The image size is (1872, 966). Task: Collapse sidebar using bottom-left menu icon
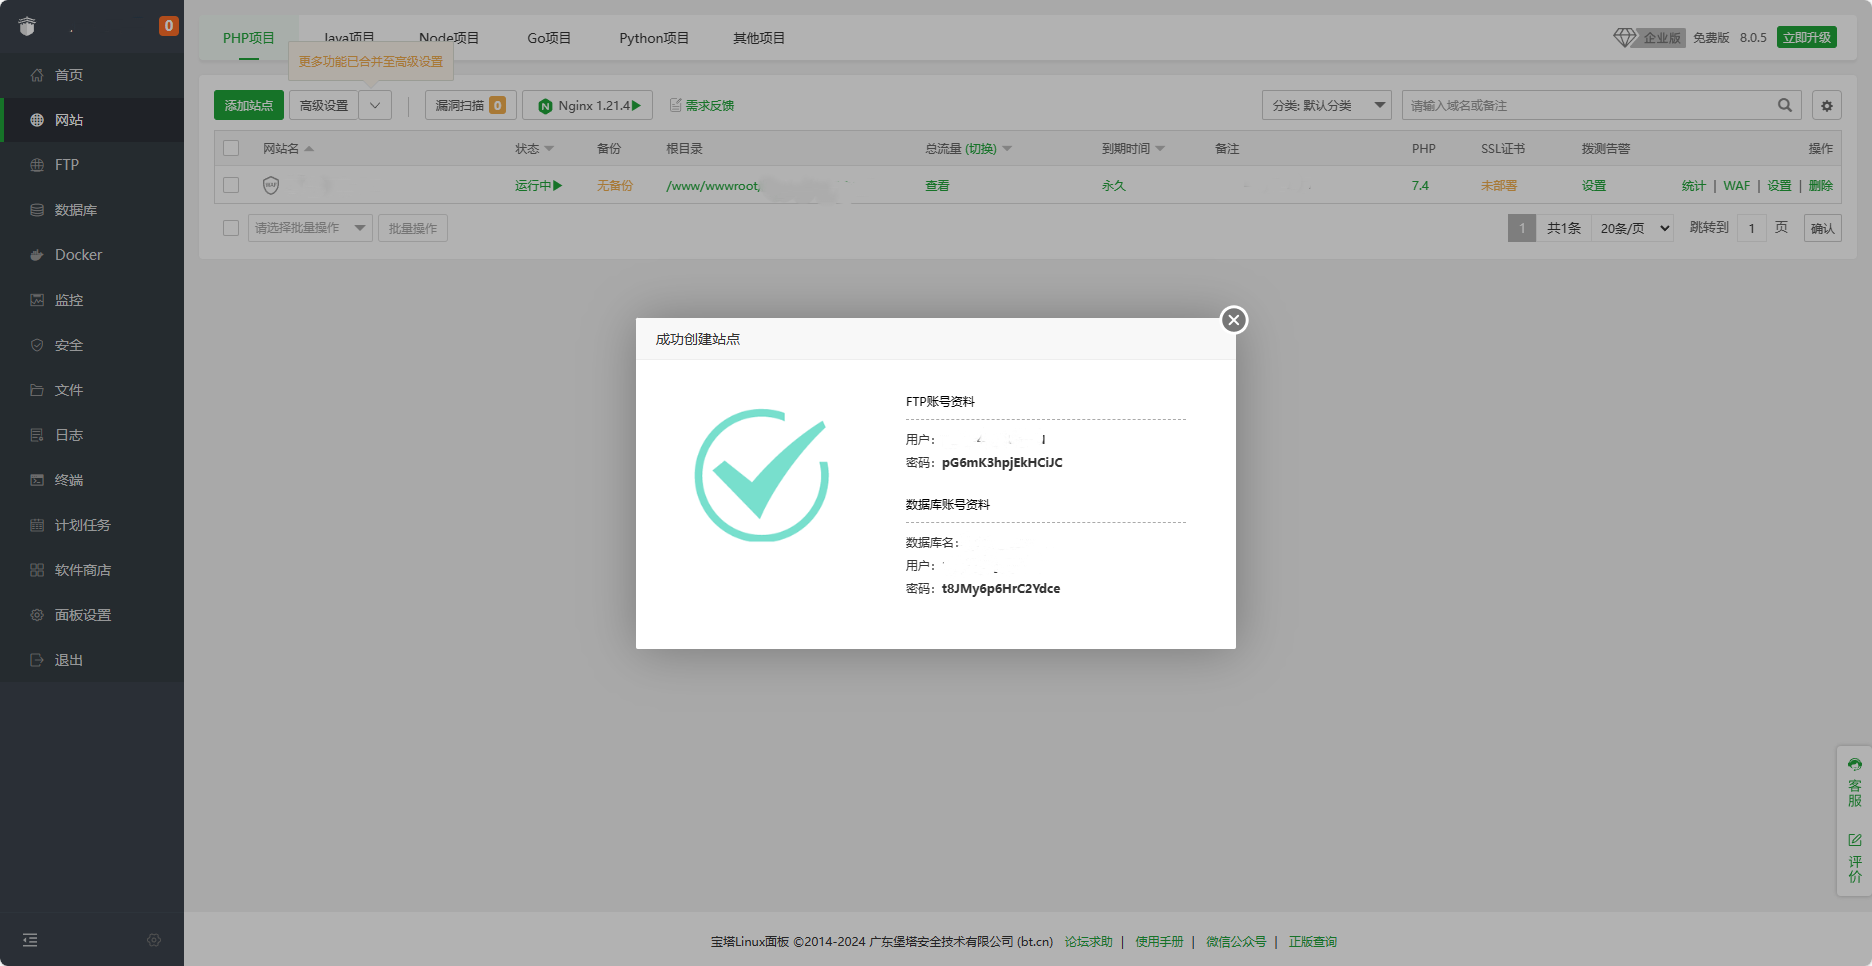pyautogui.click(x=30, y=940)
